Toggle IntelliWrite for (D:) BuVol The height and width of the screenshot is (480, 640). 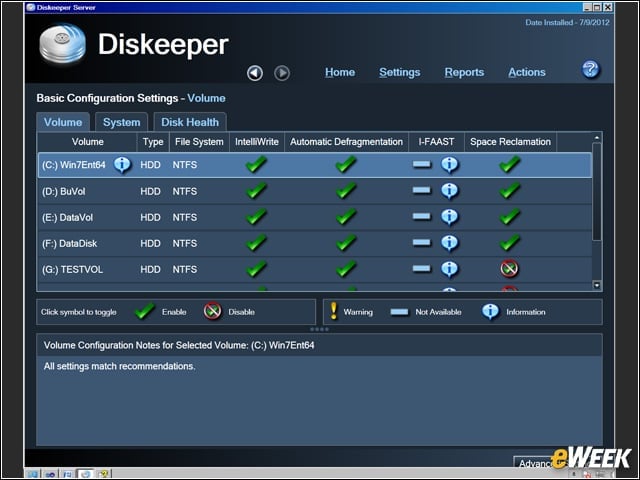pos(256,190)
